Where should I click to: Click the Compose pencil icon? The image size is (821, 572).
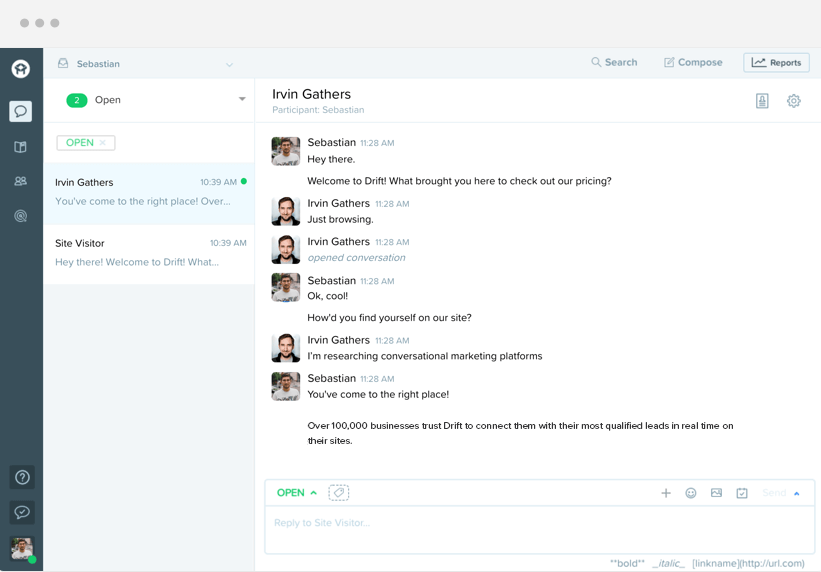click(669, 62)
